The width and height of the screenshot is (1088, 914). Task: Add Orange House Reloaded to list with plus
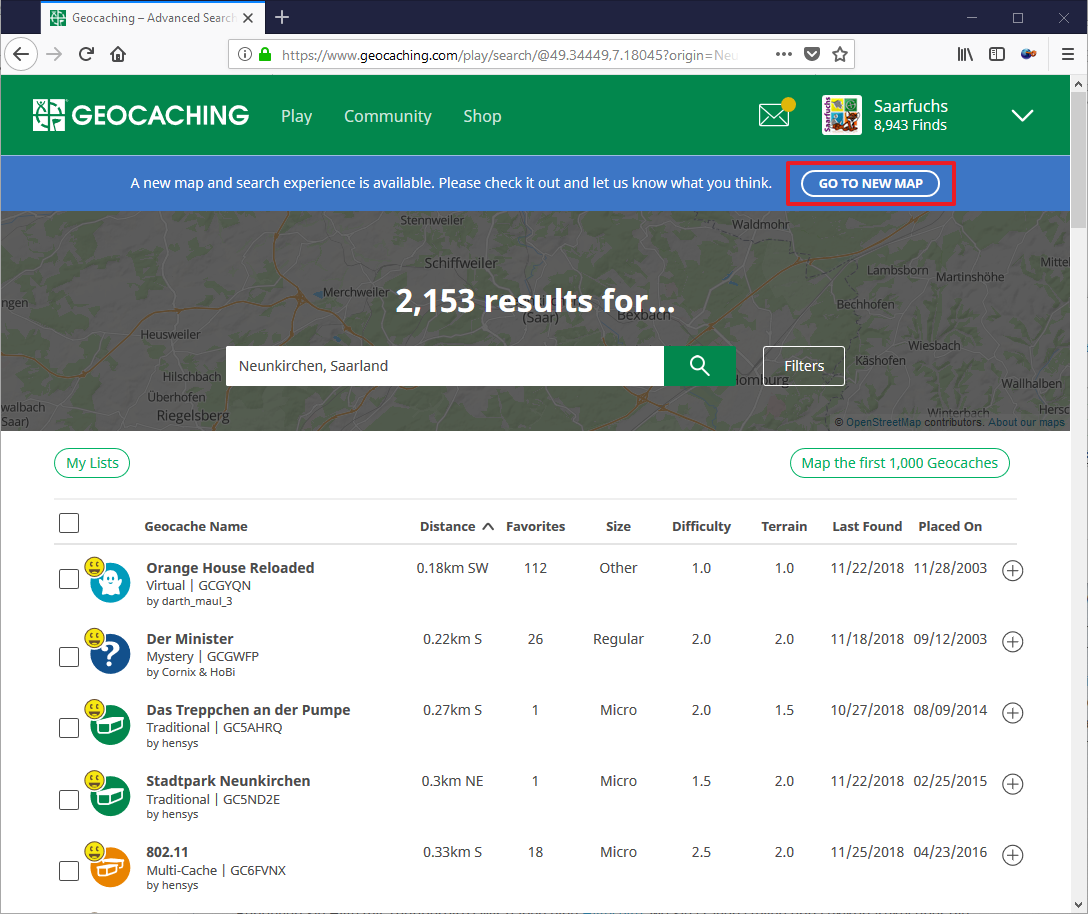pos(1013,570)
